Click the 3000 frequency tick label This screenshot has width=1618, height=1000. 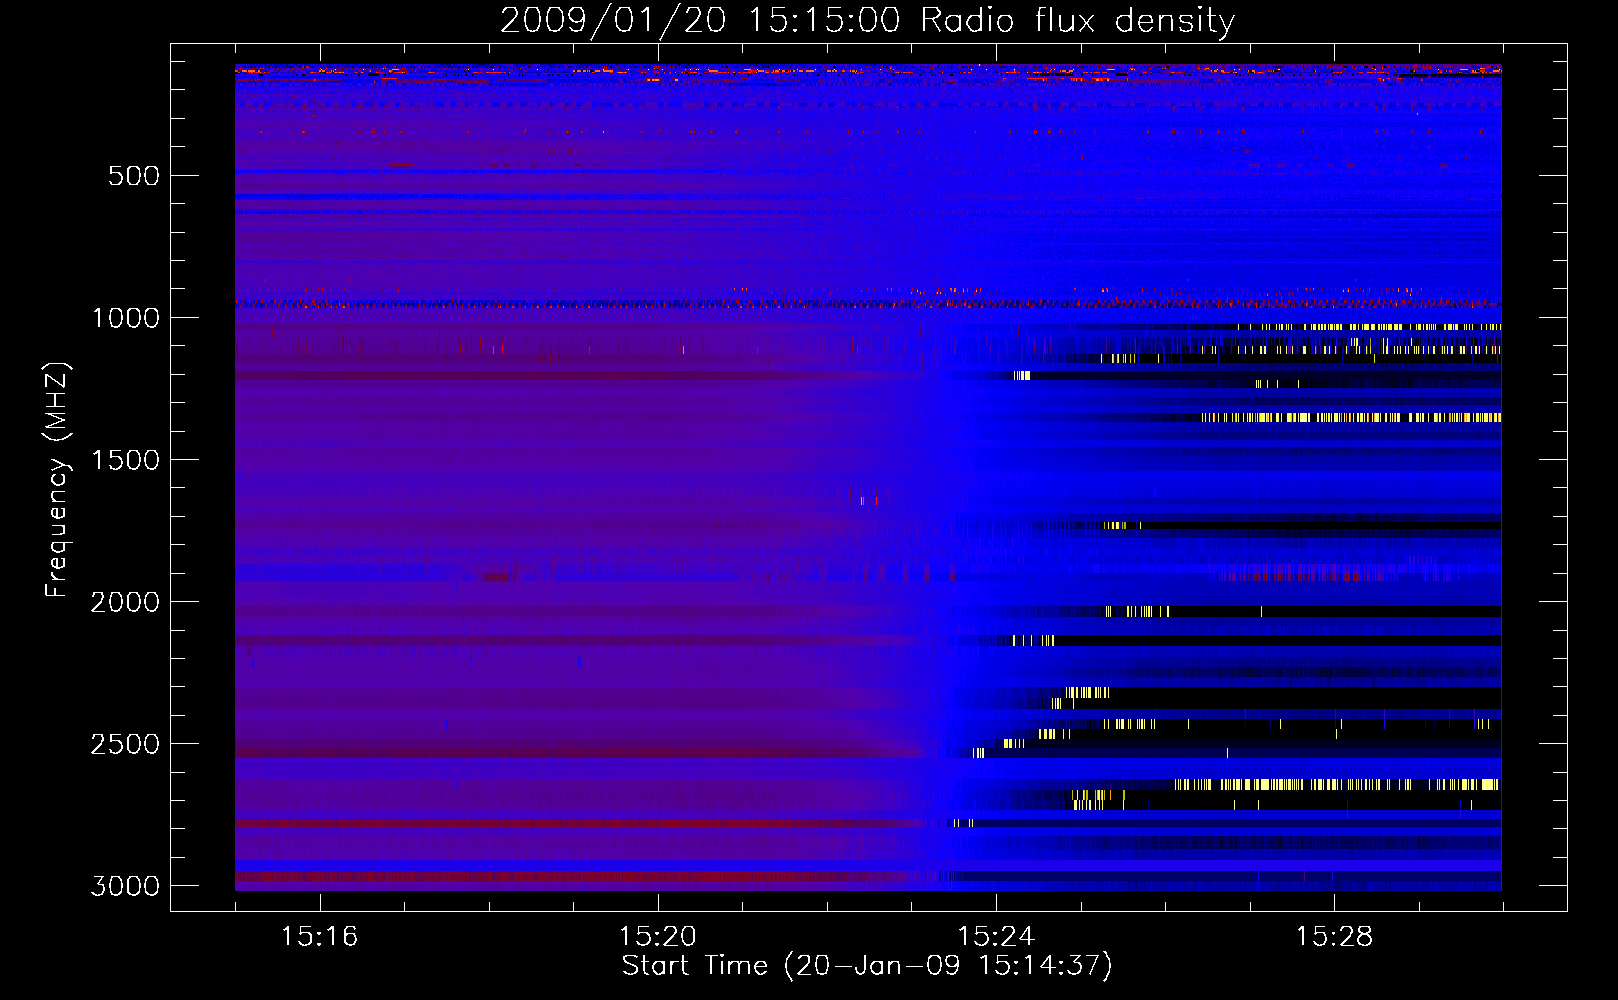coord(125,886)
